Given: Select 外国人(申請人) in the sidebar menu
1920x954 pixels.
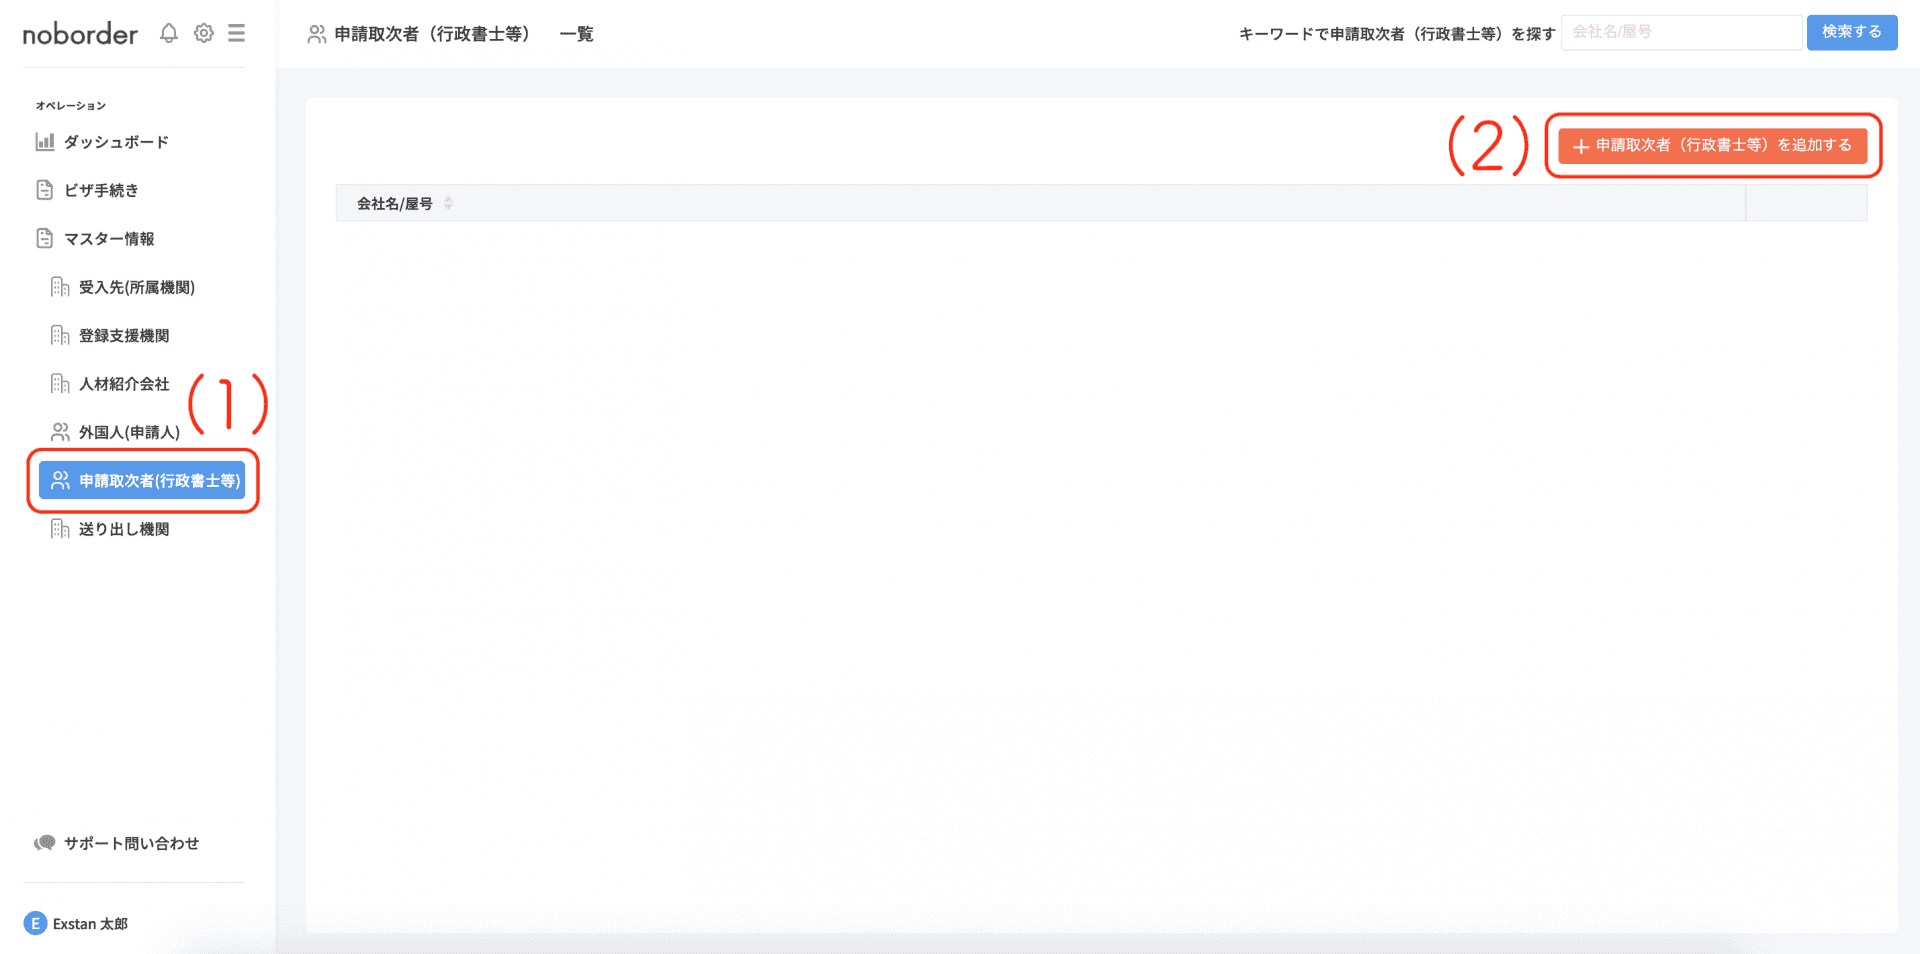Looking at the screenshot, I should click(x=128, y=431).
